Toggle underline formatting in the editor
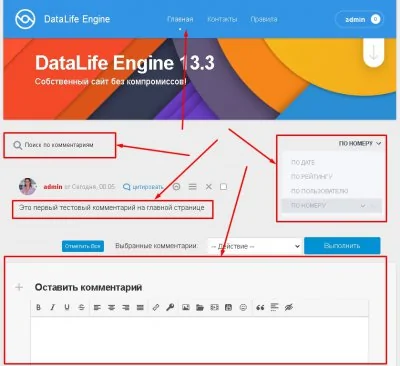This screenshot has height=366, width=400. click(67, 307)
